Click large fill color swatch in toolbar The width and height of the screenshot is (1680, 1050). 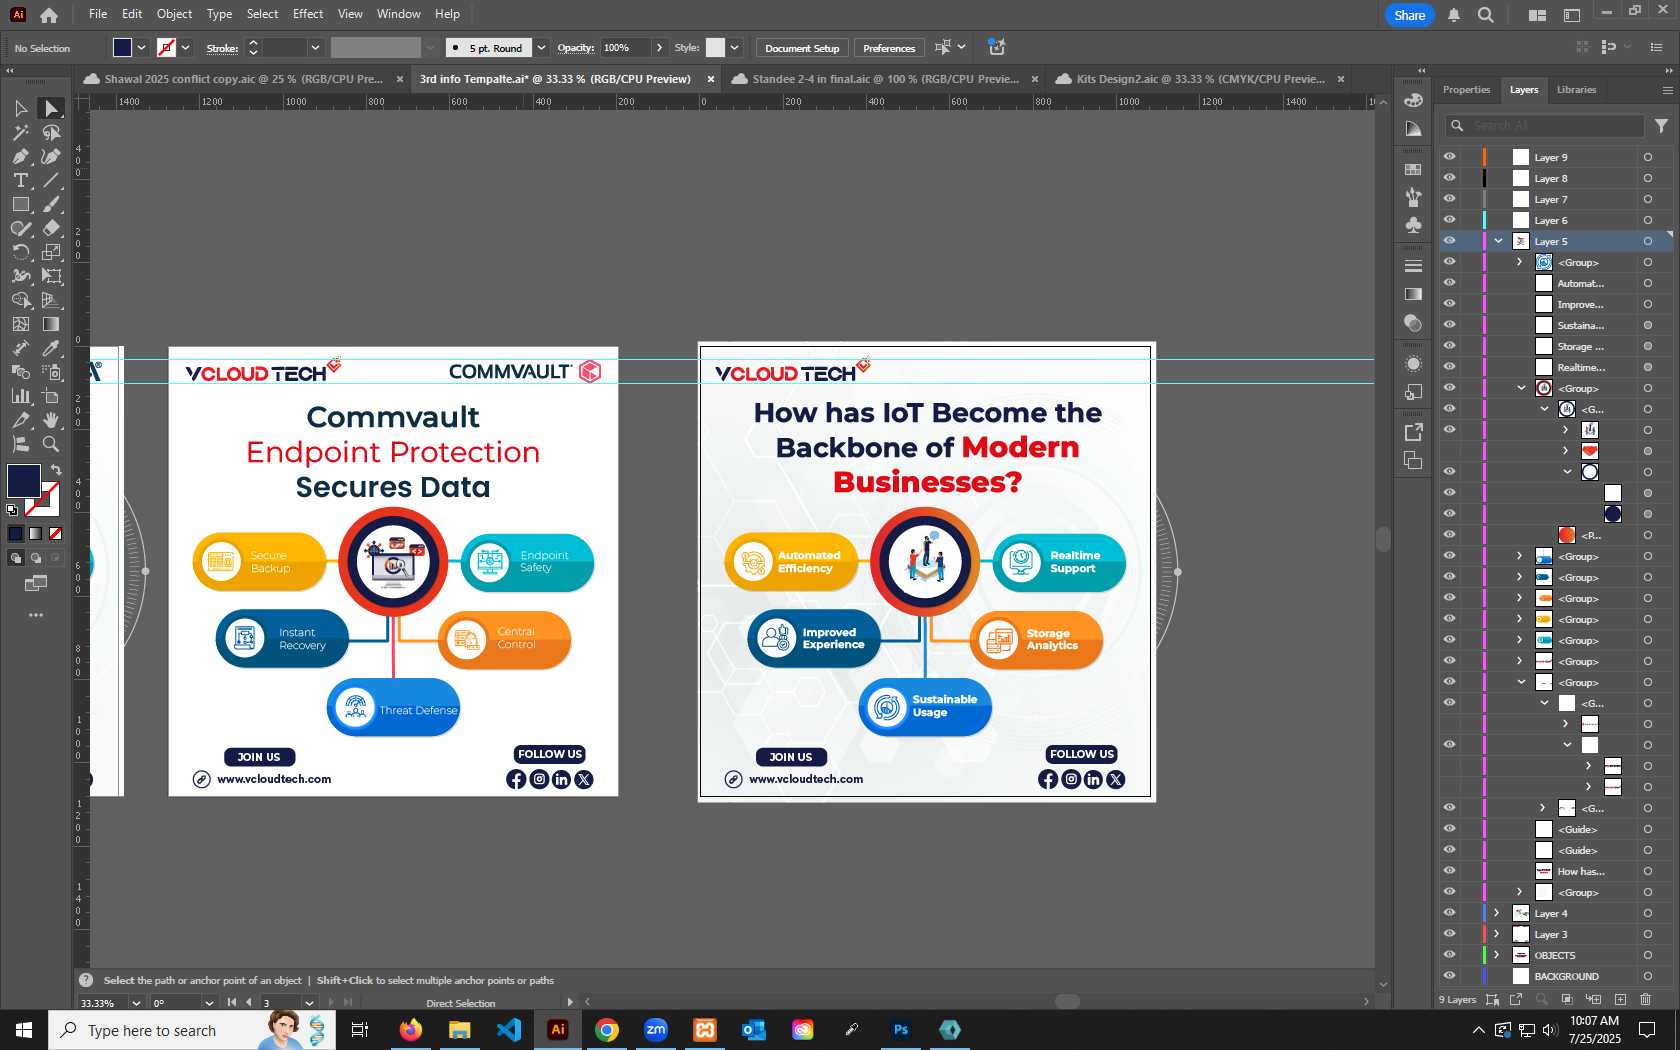(x=24, y=481)
